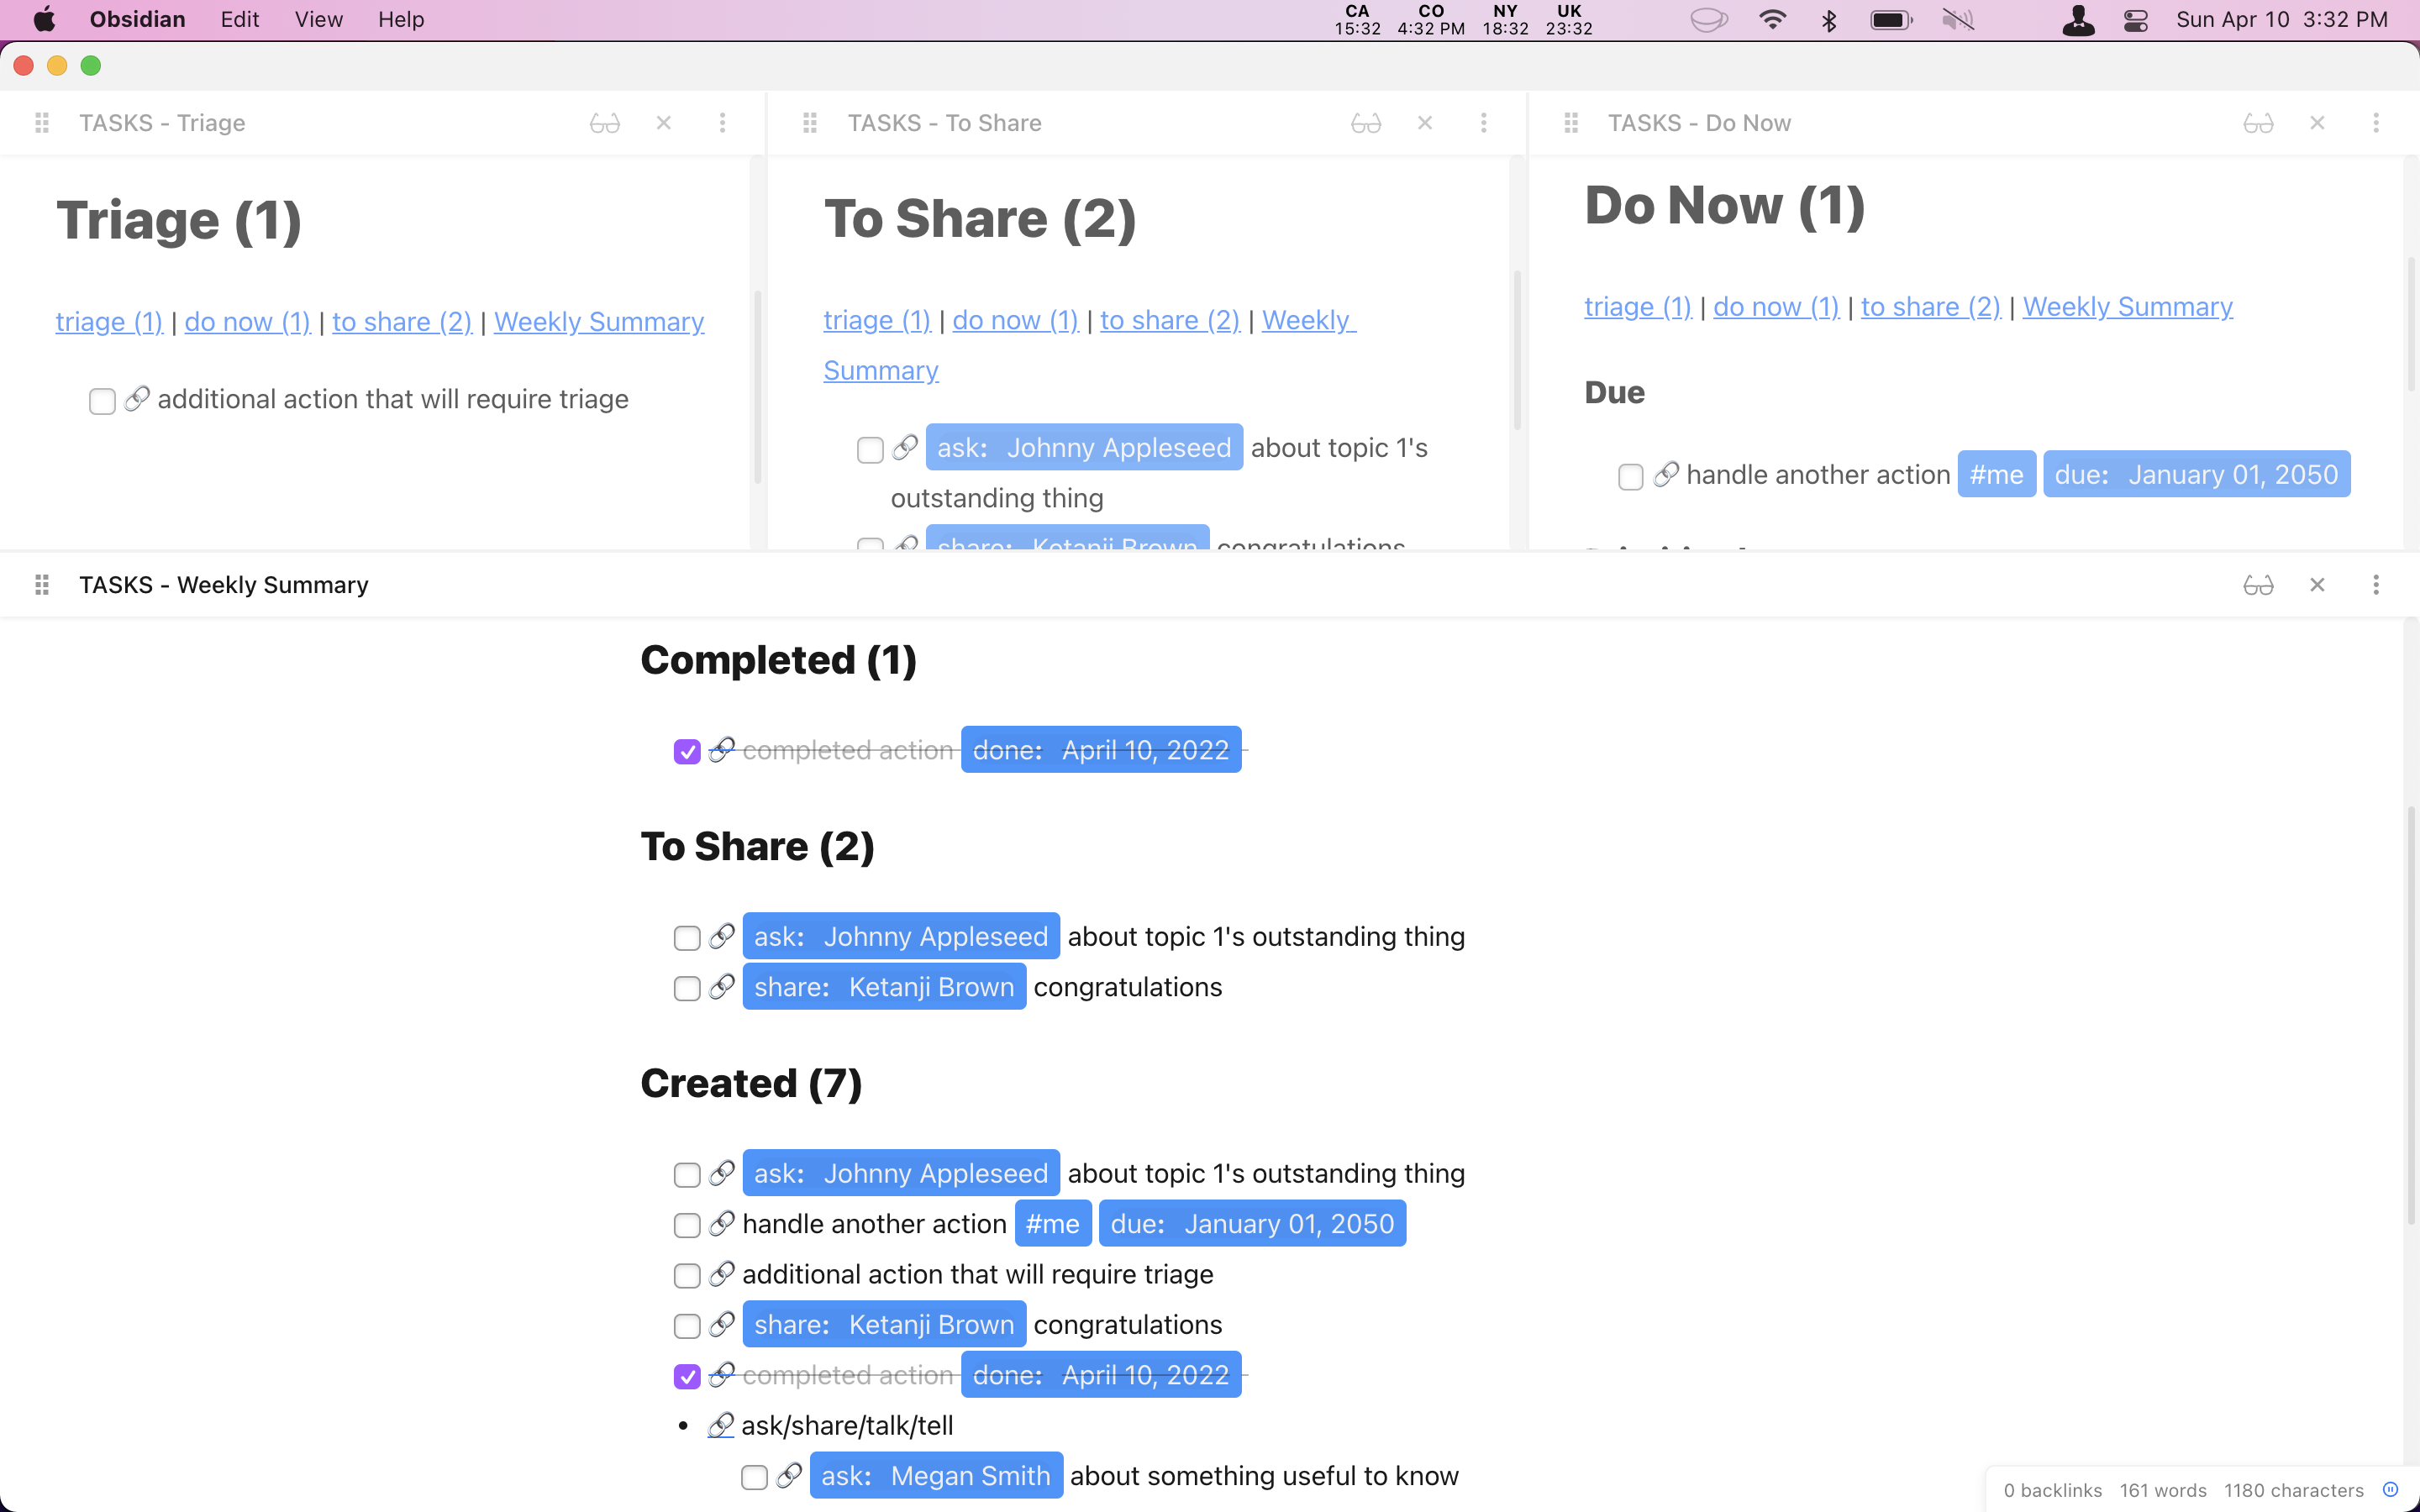
Task: Open the Obsidian app menu
Action: click(x=138, y=19)
